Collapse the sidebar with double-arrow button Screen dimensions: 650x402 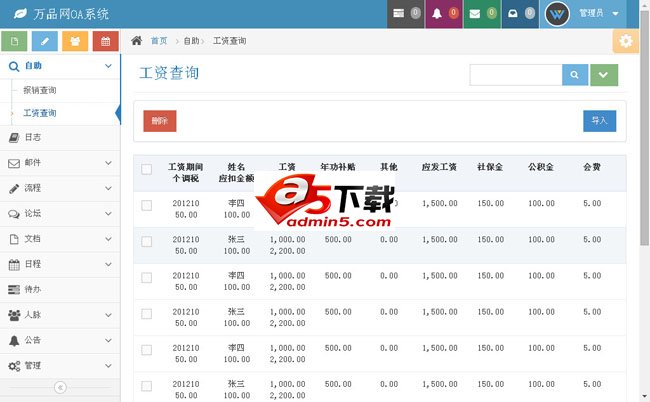click(60, 387)
